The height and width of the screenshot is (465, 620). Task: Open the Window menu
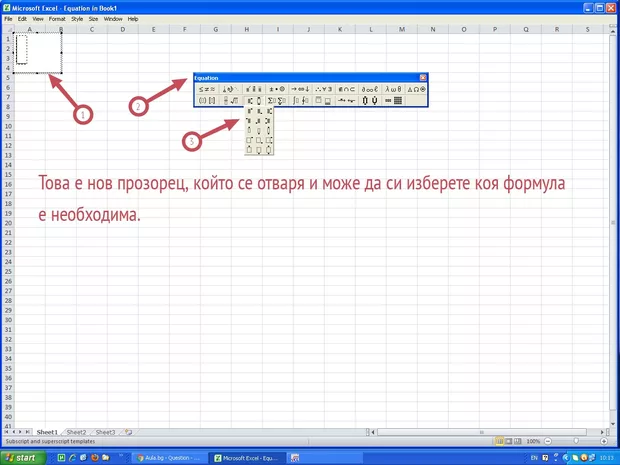(113, 19)
